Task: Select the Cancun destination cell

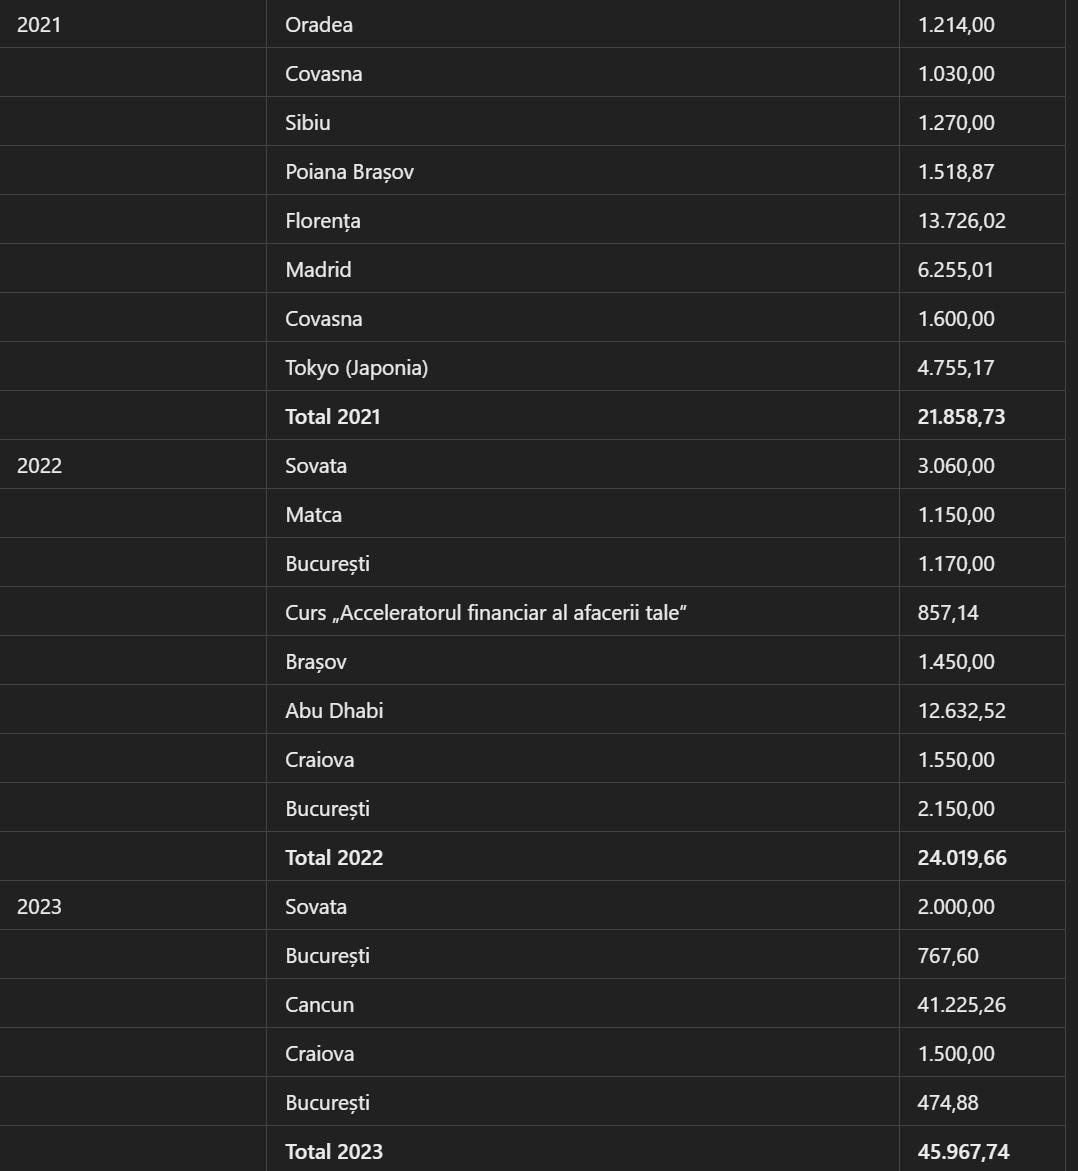Action: pyautogui.click(x=319, y=1005)
